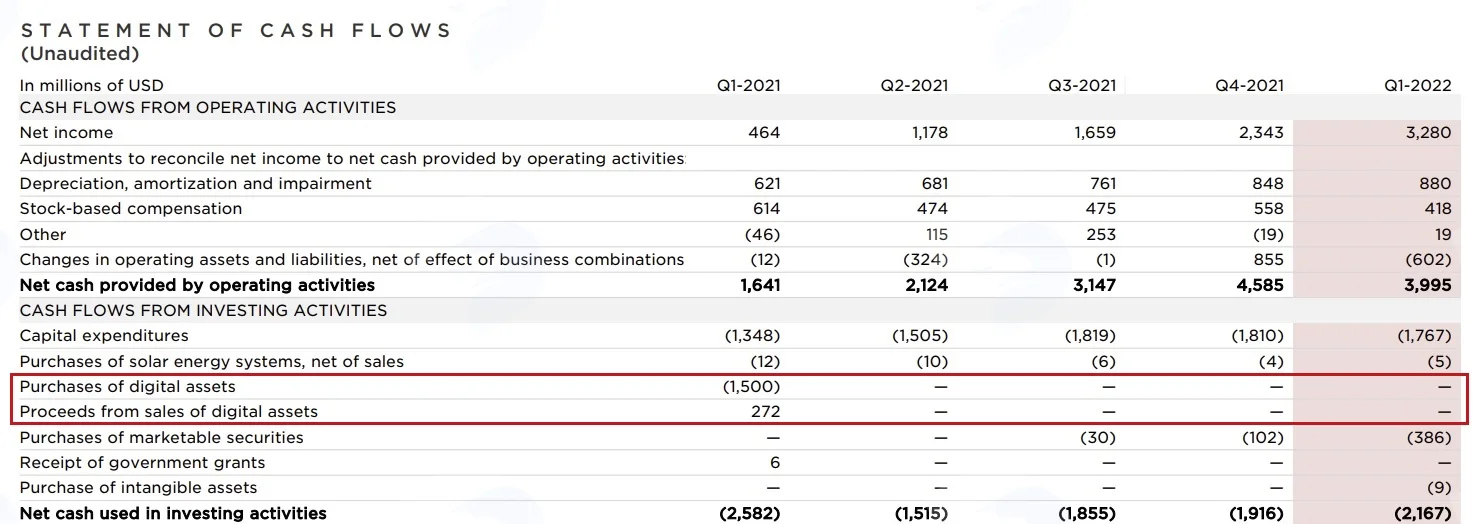Click Capital expenditures row label
Screen dimensions: 1474x524
click(104, 336)
